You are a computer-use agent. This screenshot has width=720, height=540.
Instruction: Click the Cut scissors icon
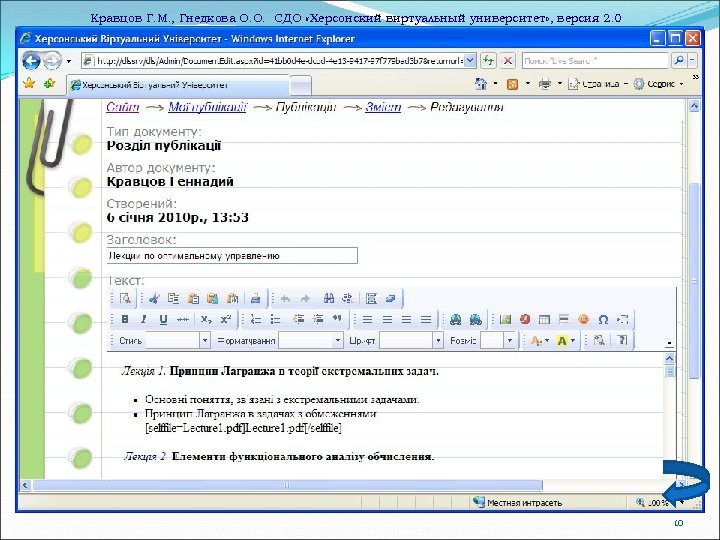(154, 298)
